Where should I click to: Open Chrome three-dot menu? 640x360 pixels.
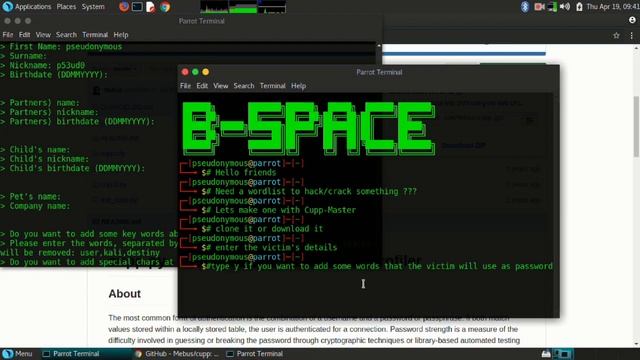(631, 36)
